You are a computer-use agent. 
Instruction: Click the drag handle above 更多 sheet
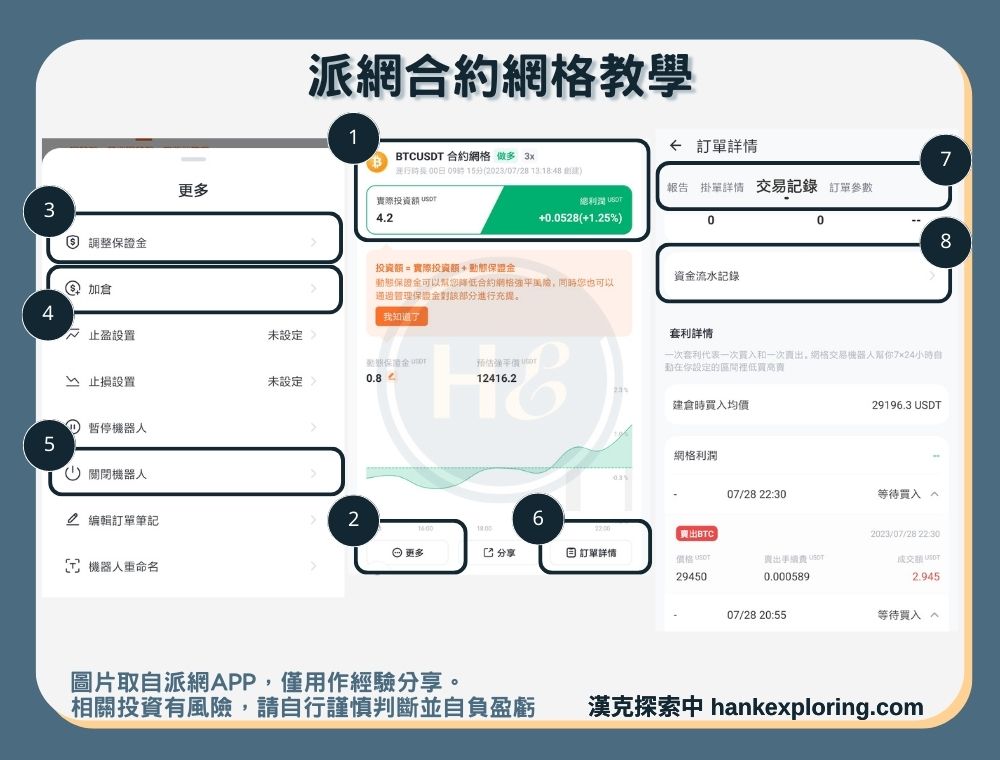[193, 159]
